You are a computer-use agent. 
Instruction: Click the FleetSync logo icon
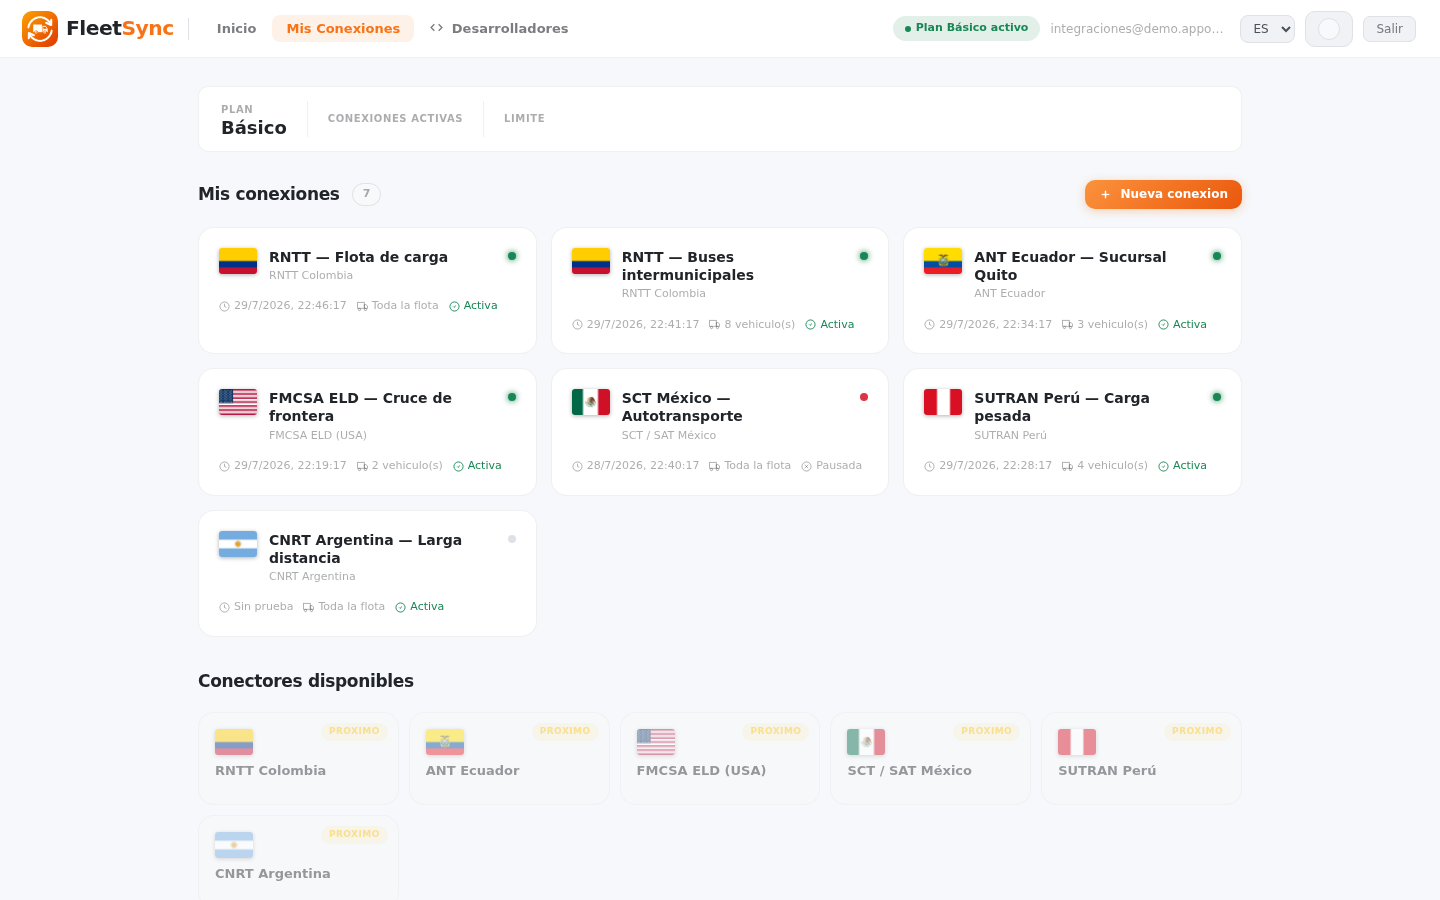point(40,29)
